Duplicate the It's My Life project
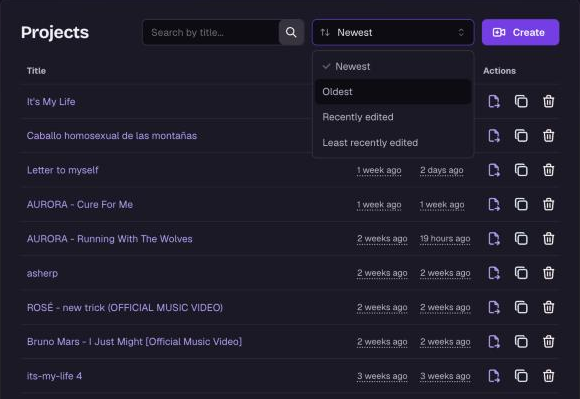The image size is (580, 399). coord(521,101)
